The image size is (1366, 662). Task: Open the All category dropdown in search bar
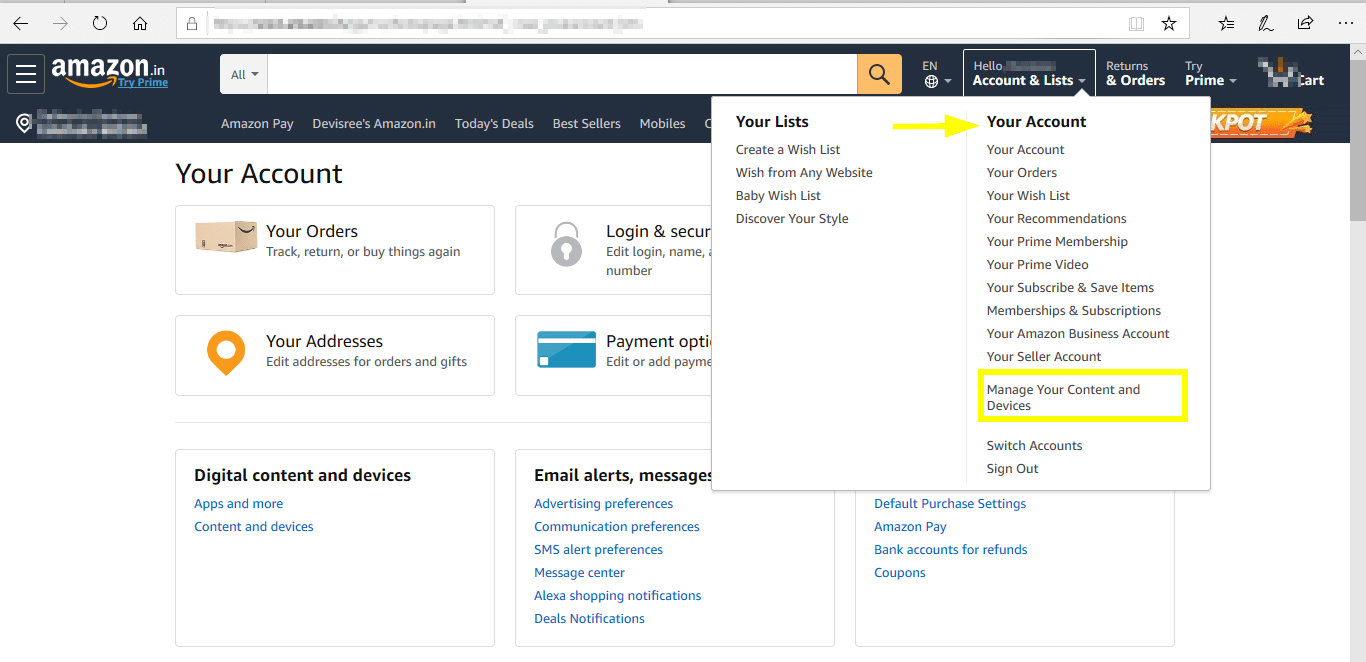coord(243,73)
